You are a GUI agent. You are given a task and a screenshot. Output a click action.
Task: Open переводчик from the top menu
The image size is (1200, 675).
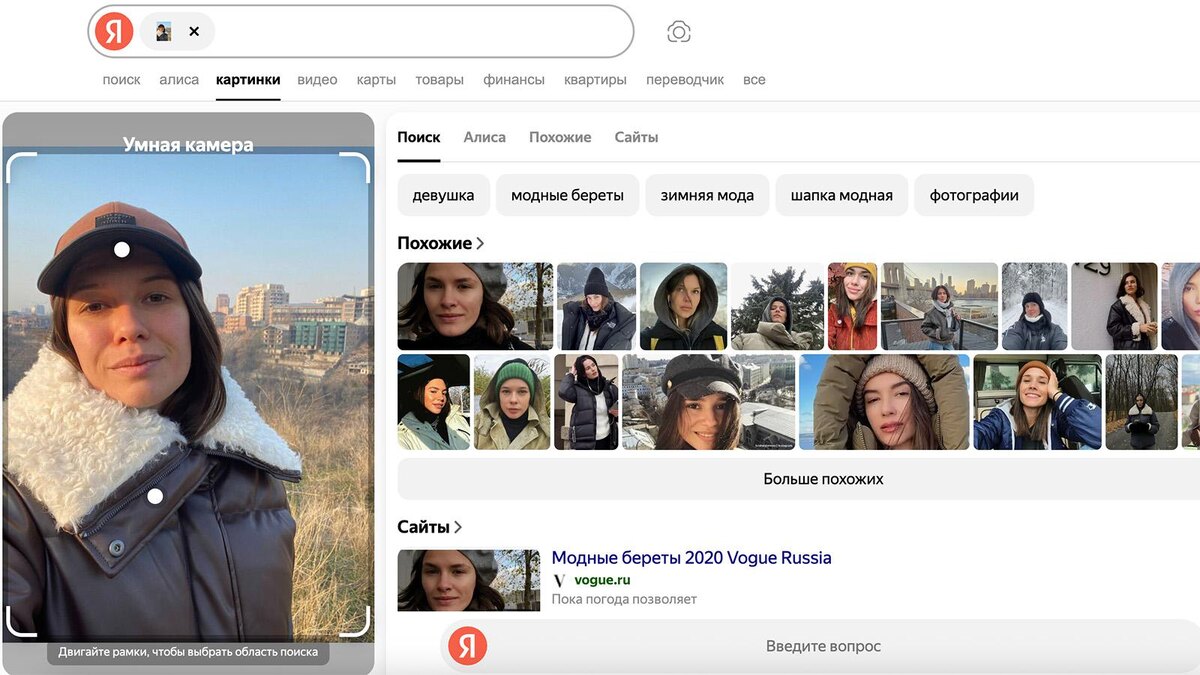(685, 79)
